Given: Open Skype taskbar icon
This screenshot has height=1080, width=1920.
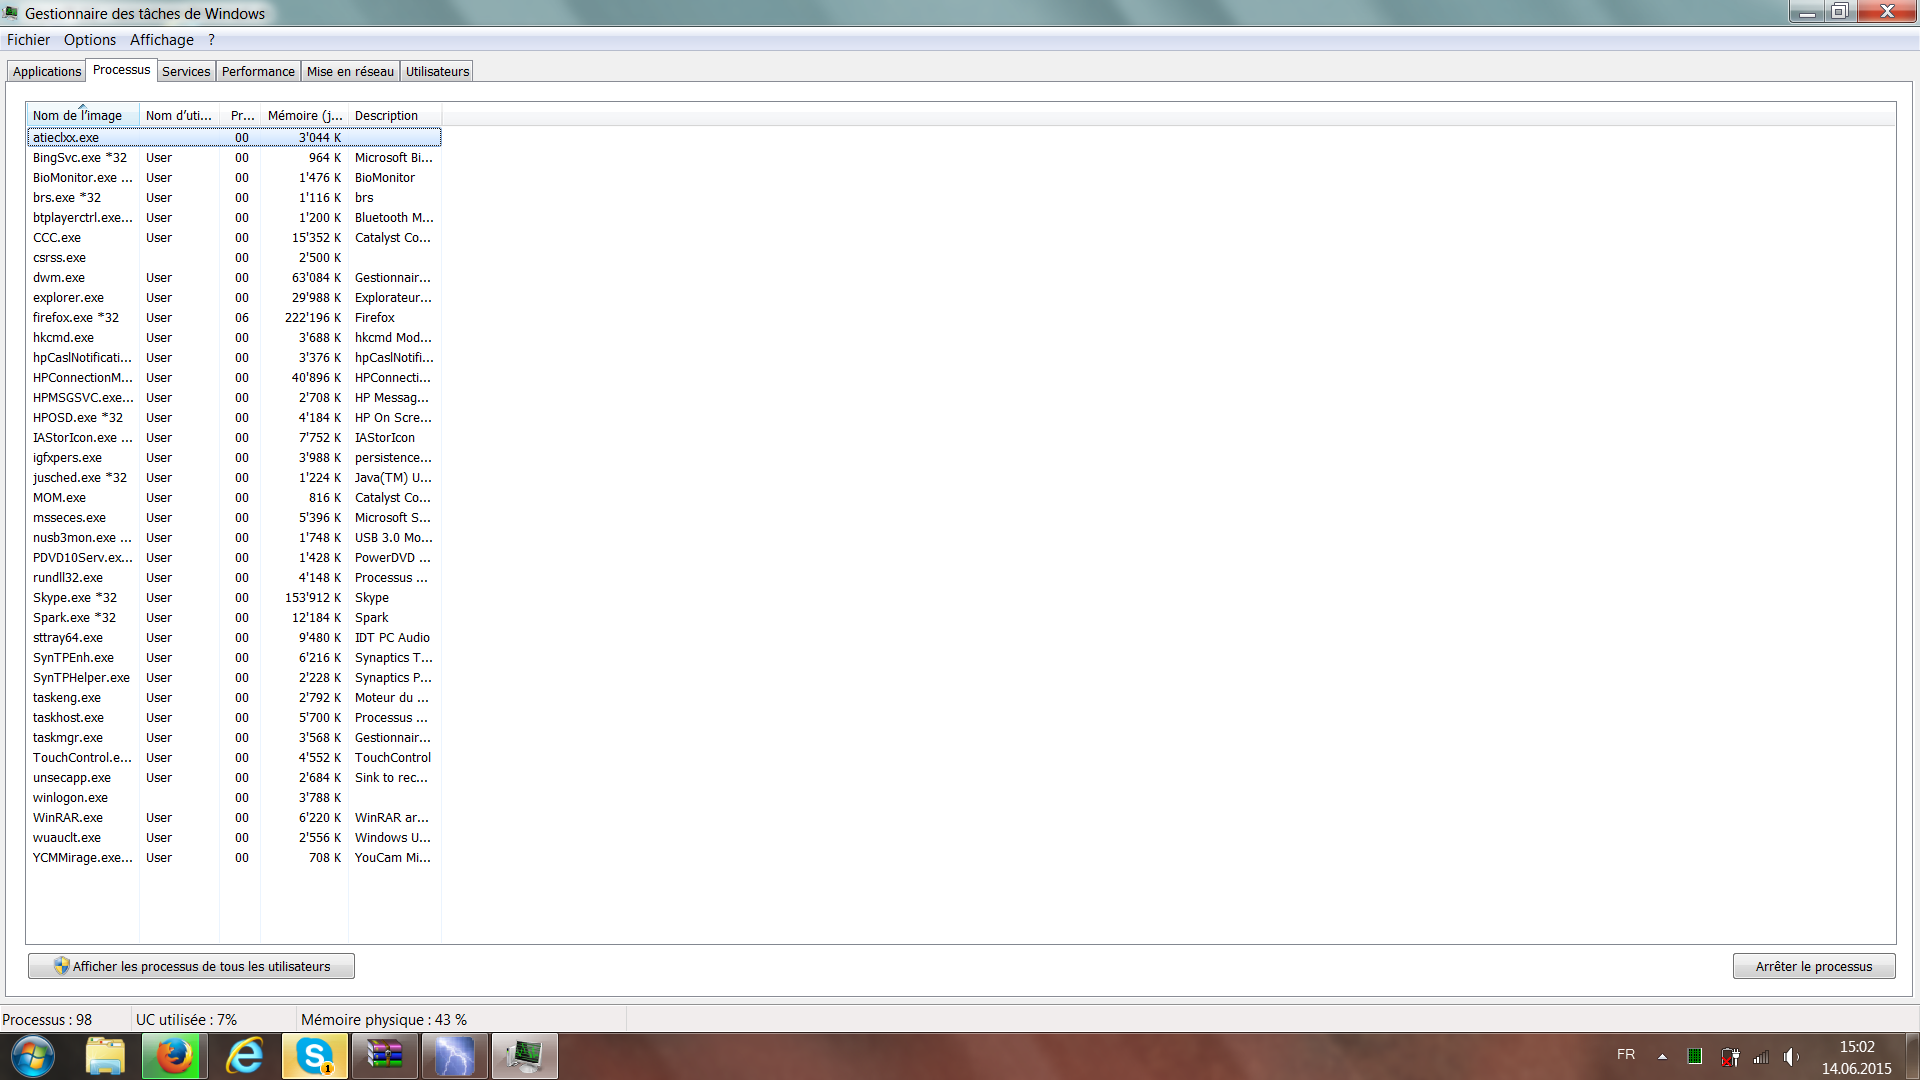Looking at the screenshot, I should point(315,1056).
